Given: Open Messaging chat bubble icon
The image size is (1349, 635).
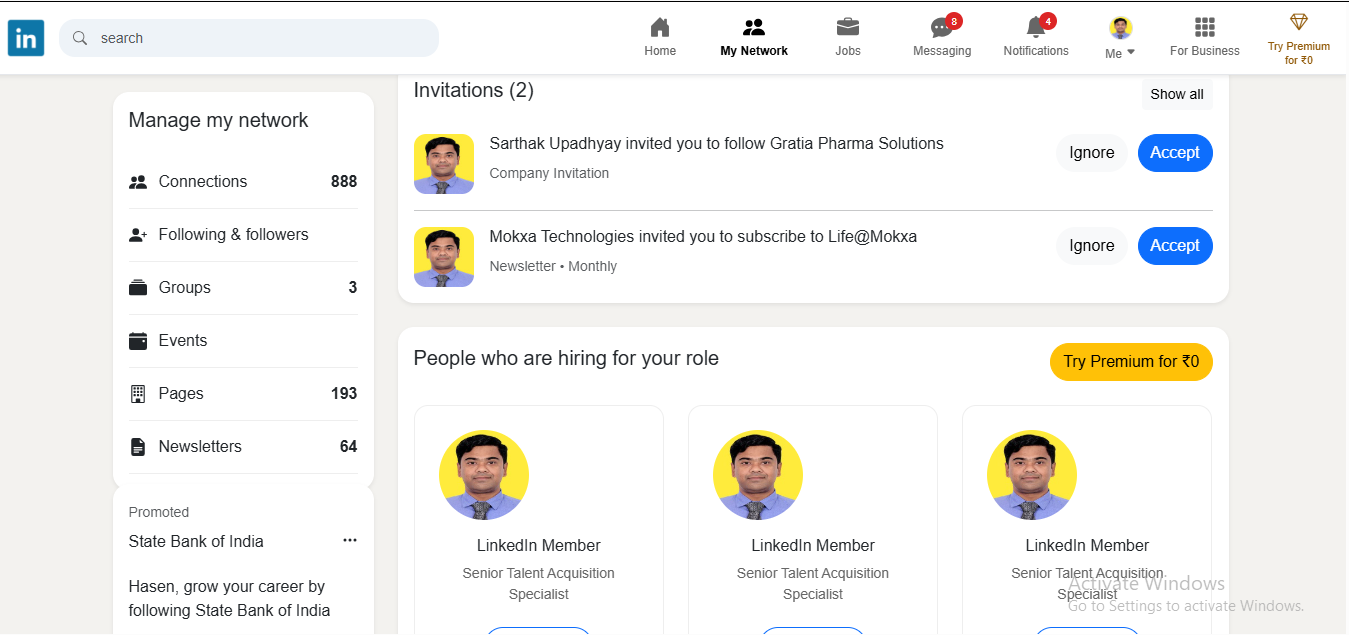Looking at the screenshot, I should [941, 28].
